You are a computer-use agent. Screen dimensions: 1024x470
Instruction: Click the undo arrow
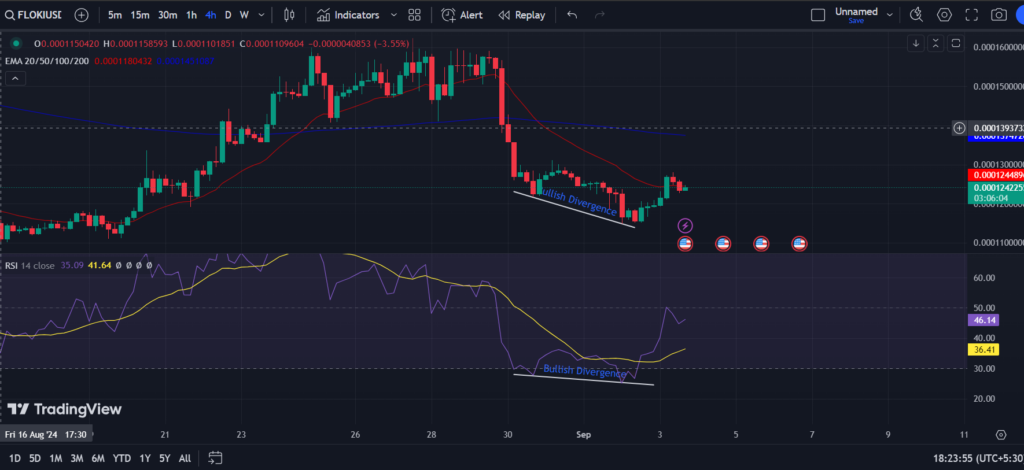click(572, 14)
